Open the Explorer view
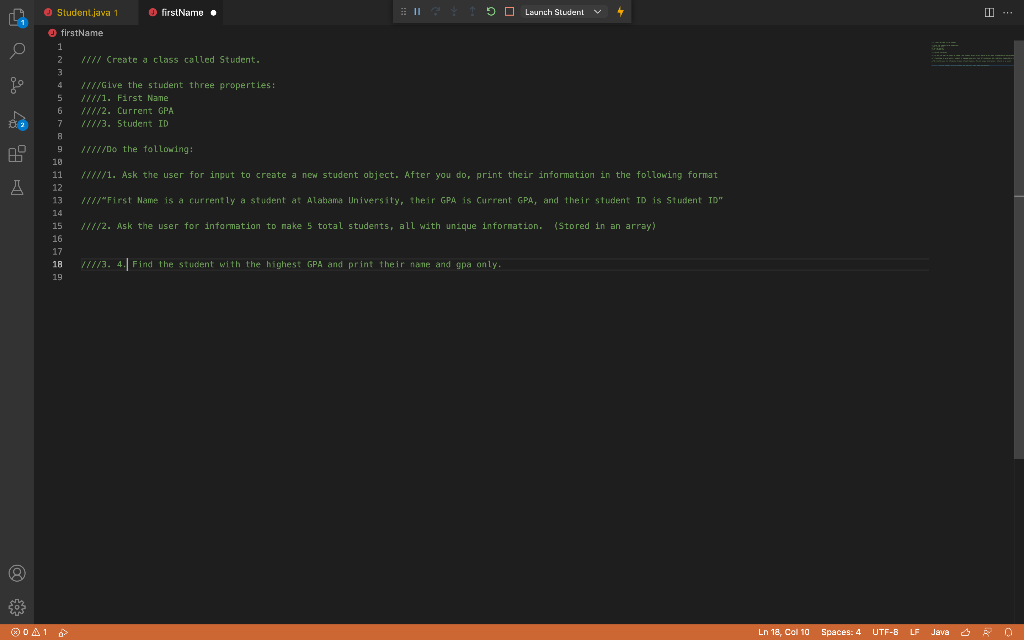The height and width of the screenshot is (640, 1024). click(x=16, y=18)
